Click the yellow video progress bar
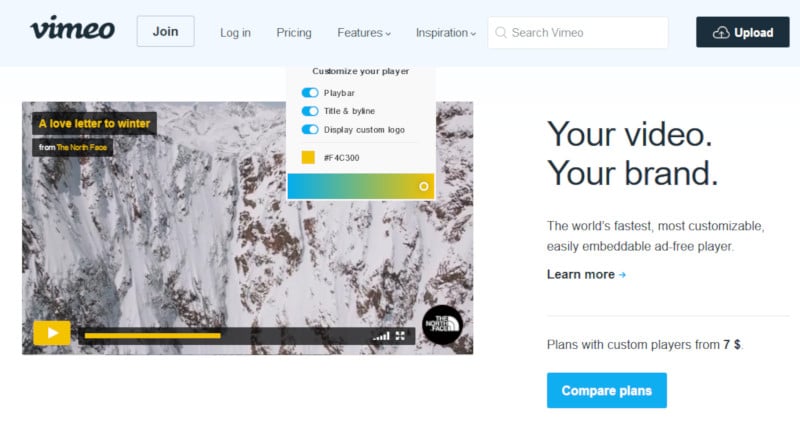 [x=153, y=336]
